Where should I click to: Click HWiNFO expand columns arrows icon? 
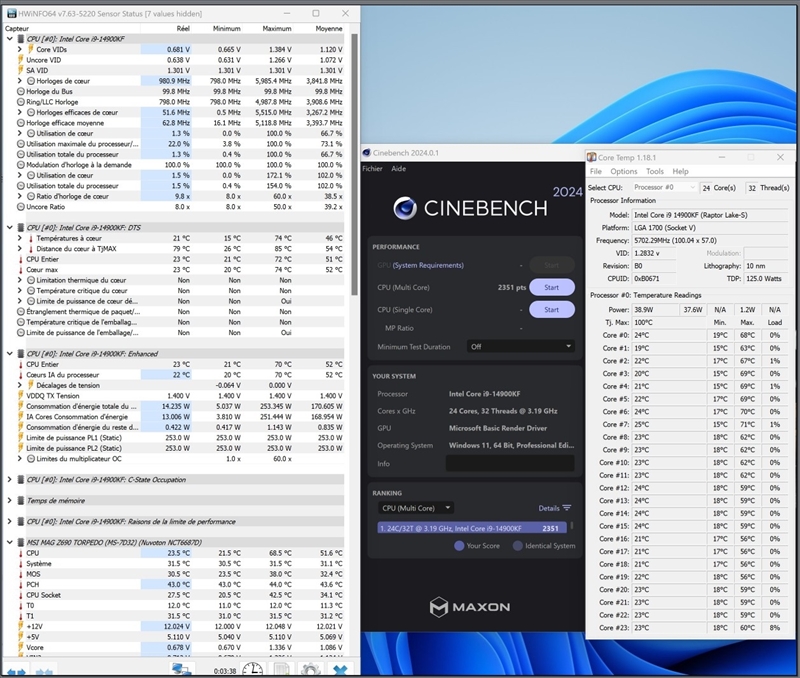(x=14, y=670)
